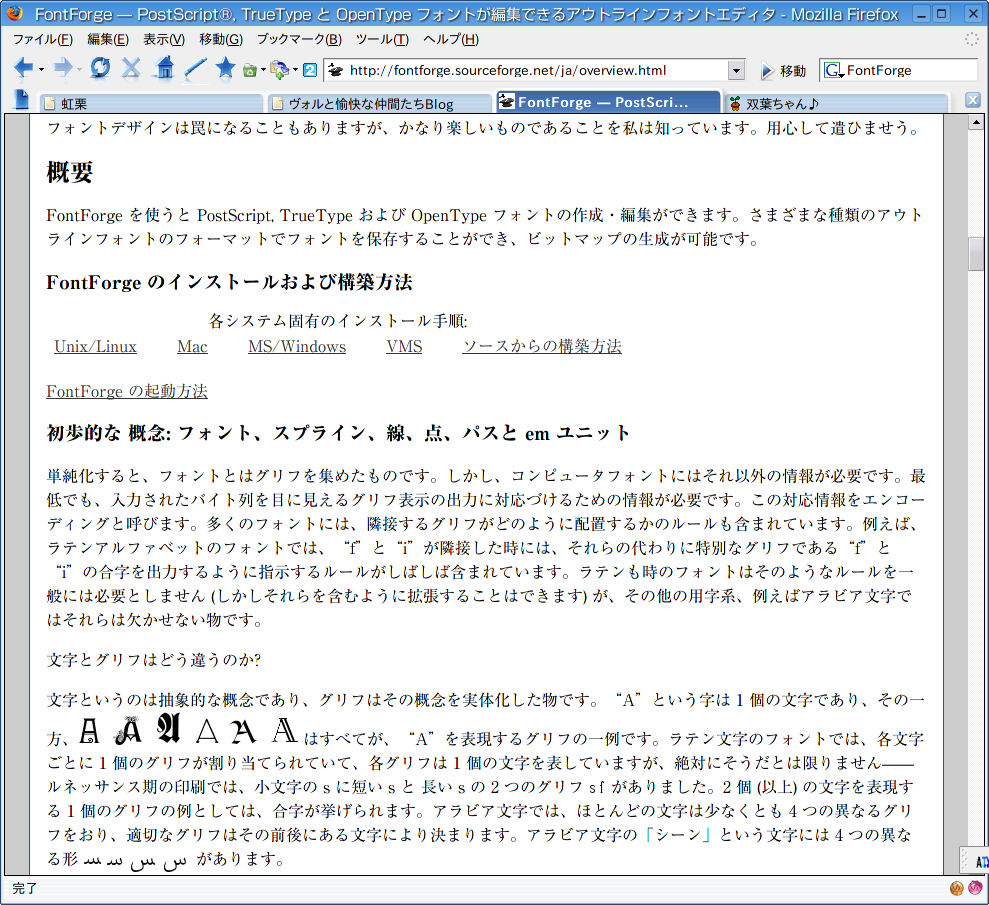Click the green recycle folder icon
The width and height of the screenshot is (989, 905).
[250, 70]
